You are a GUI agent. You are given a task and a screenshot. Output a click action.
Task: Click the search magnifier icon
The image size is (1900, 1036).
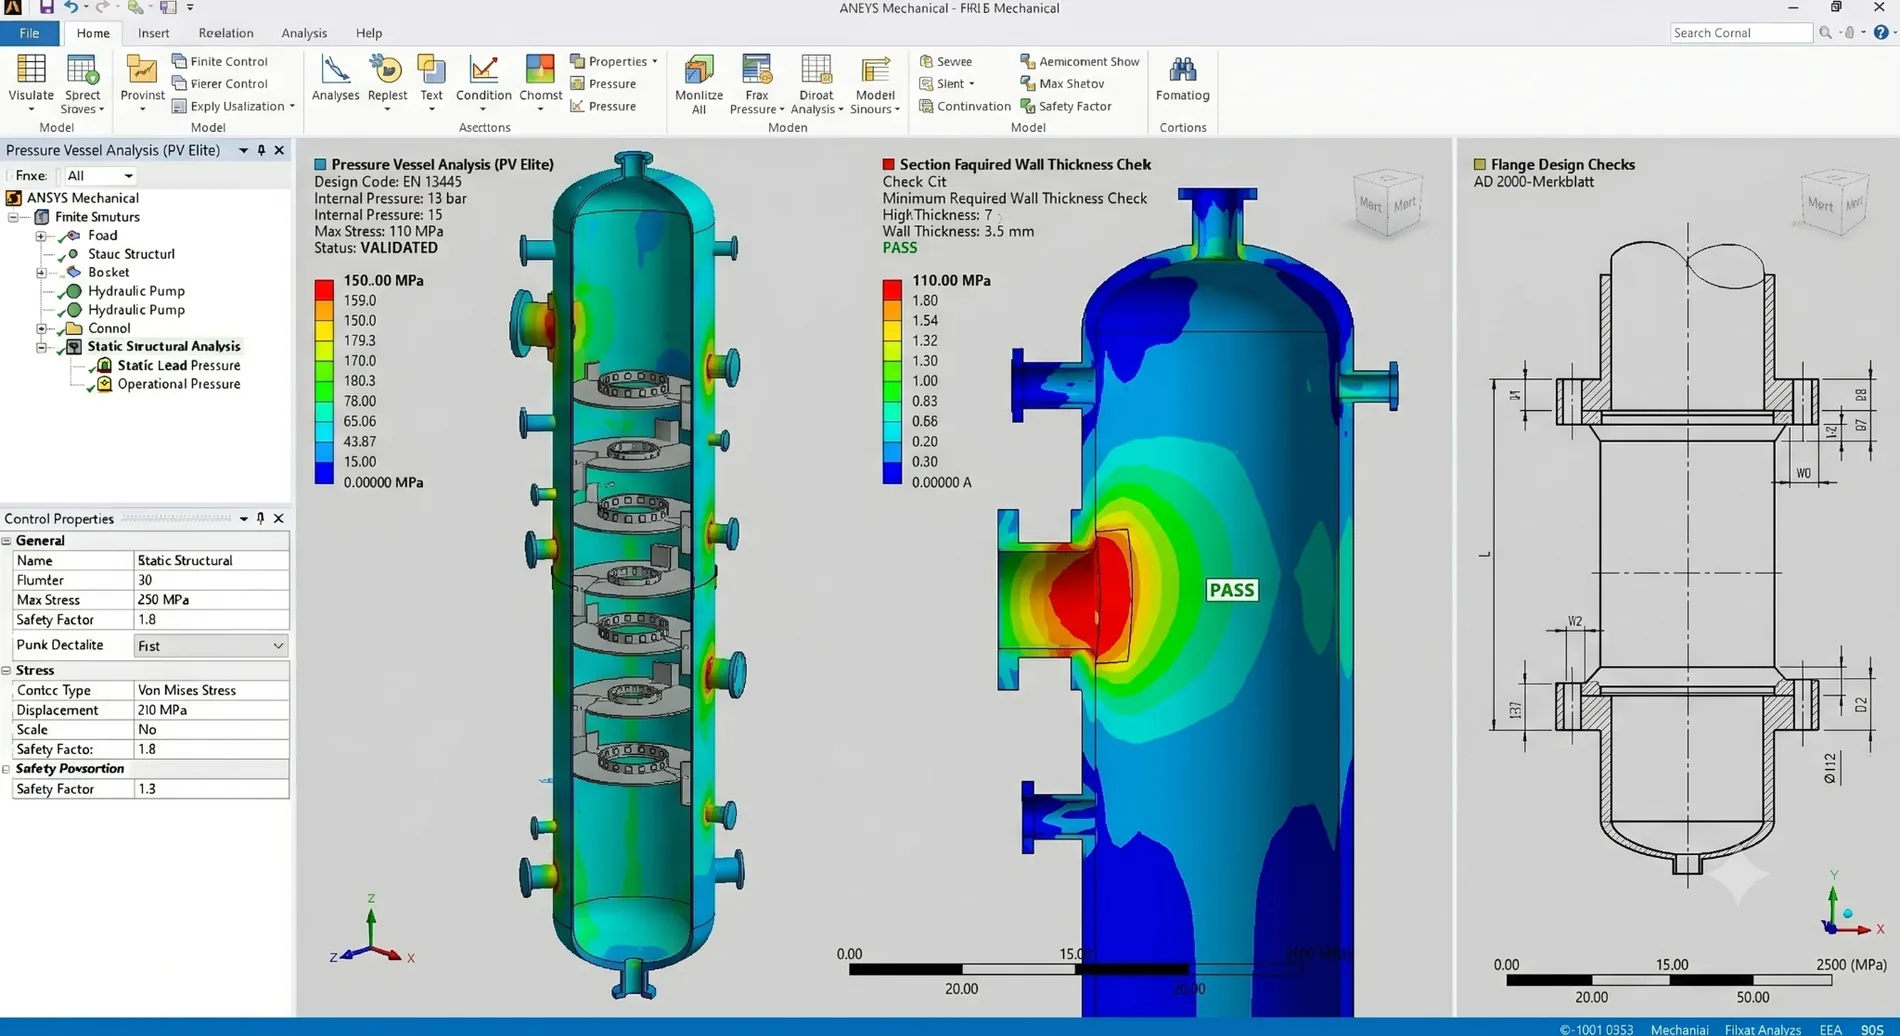pyautogui.click(x=1825, y=33)
